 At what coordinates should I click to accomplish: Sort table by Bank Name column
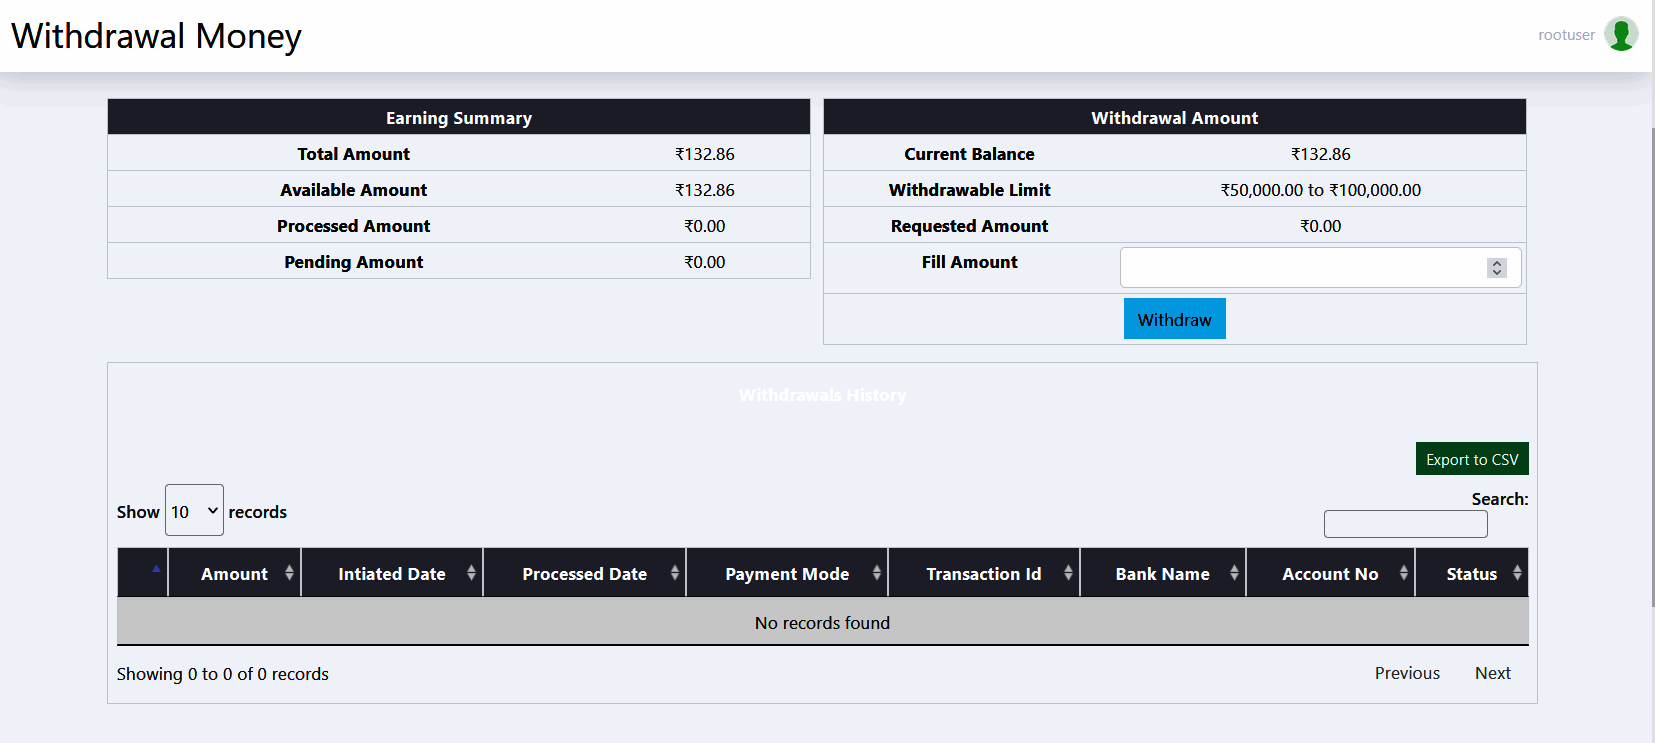coord(1163,573)
